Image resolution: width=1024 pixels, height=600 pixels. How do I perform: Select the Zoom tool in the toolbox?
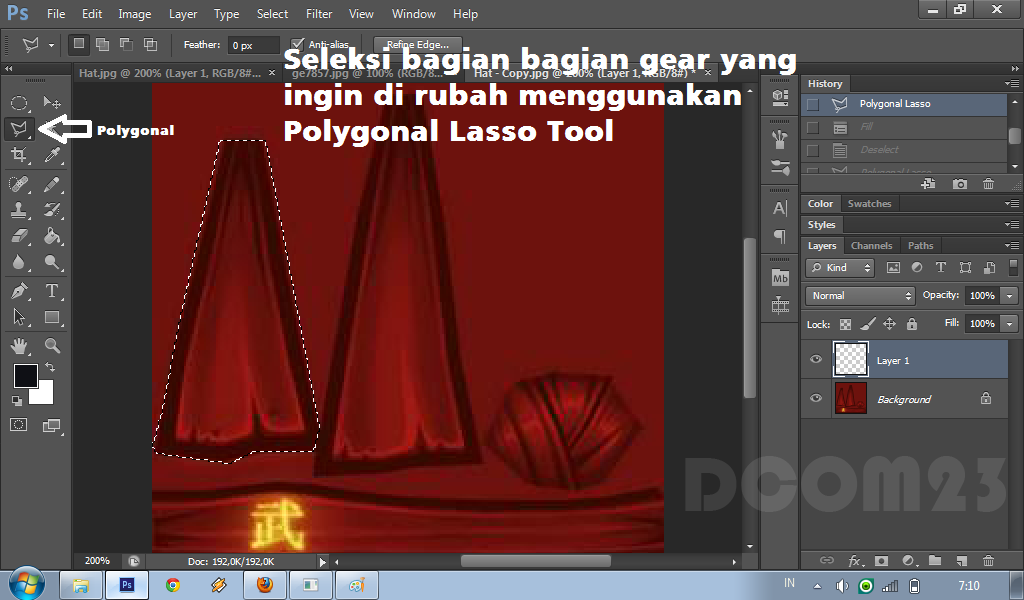(52, 345)
